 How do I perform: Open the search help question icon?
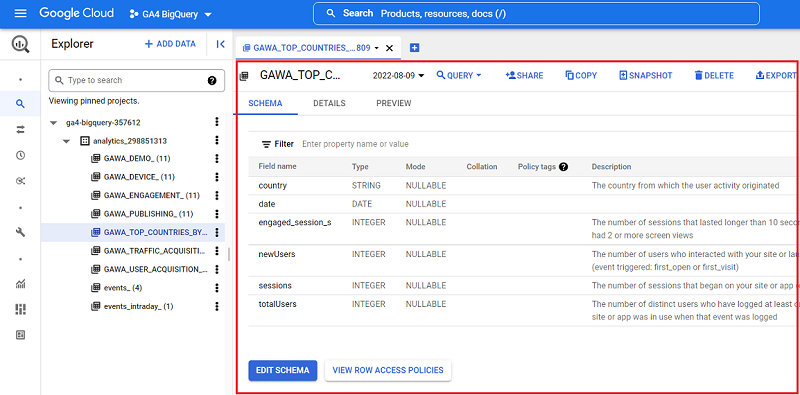click(x=212, y=80)
